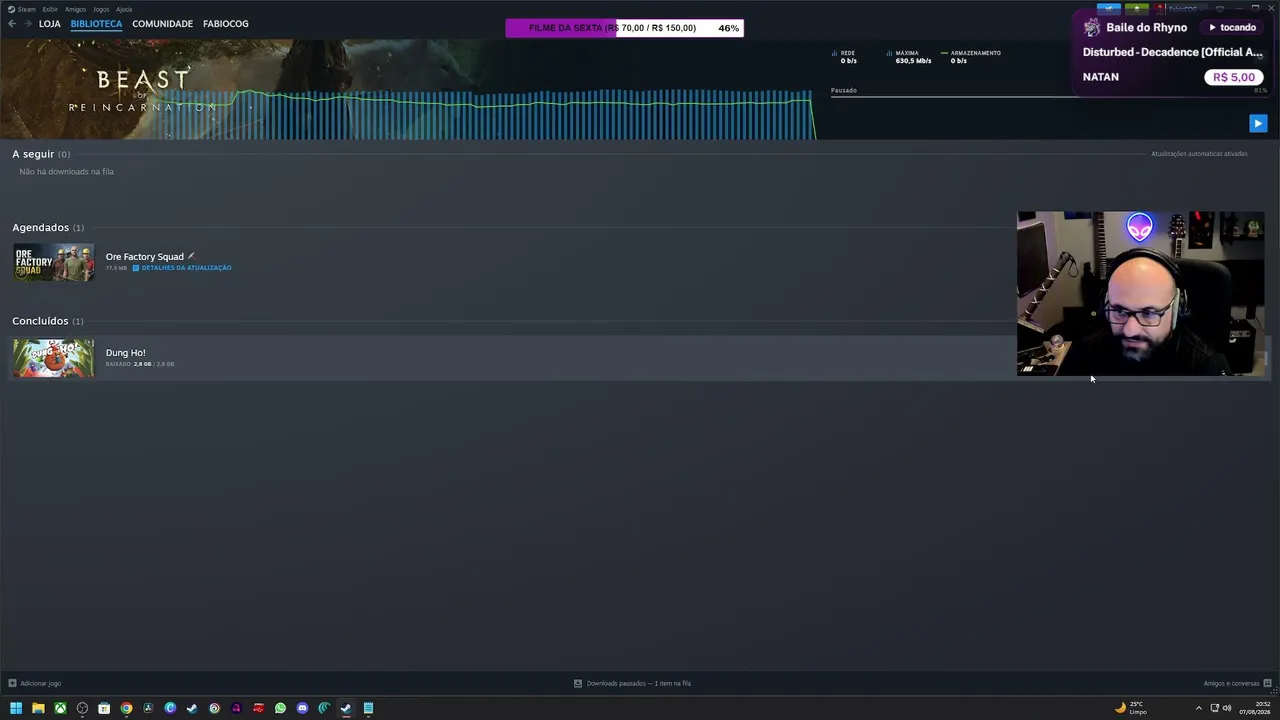
Task: Click the R$ 5,00 donation badge
Action: [x=1234, y=77]
